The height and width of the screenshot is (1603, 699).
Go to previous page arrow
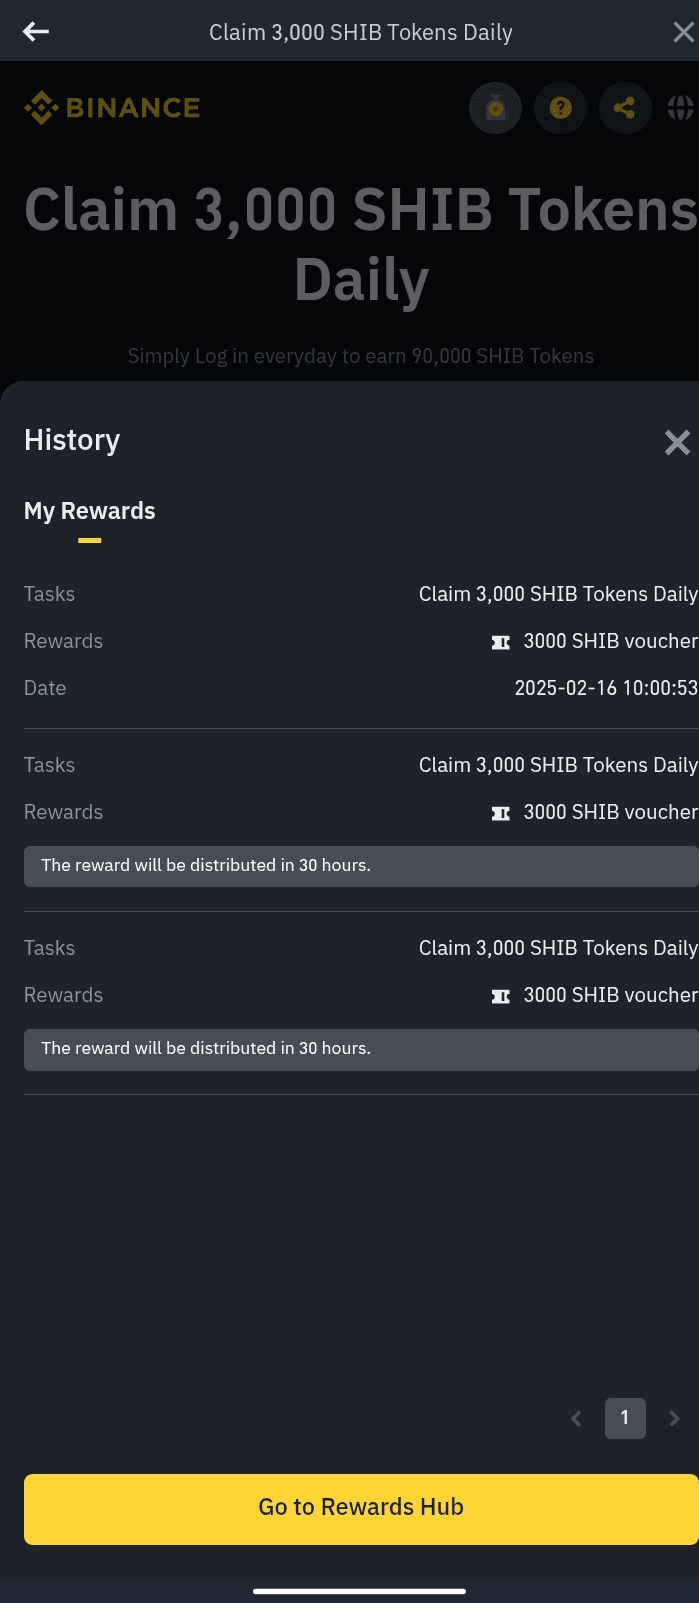576,1418
